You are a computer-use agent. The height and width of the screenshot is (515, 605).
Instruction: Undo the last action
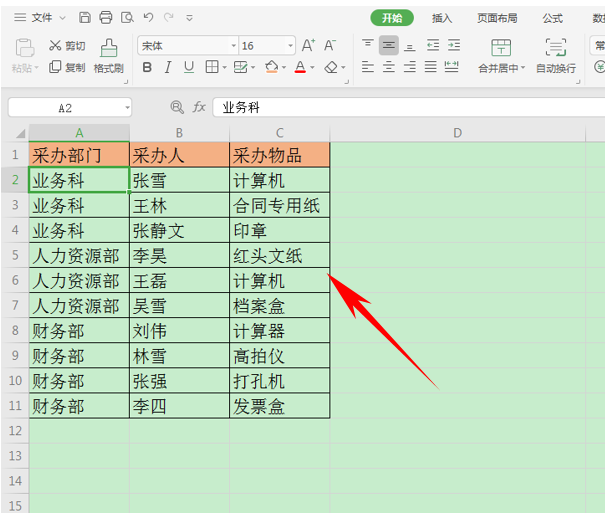pyautogui.click(x=148, y=17)
